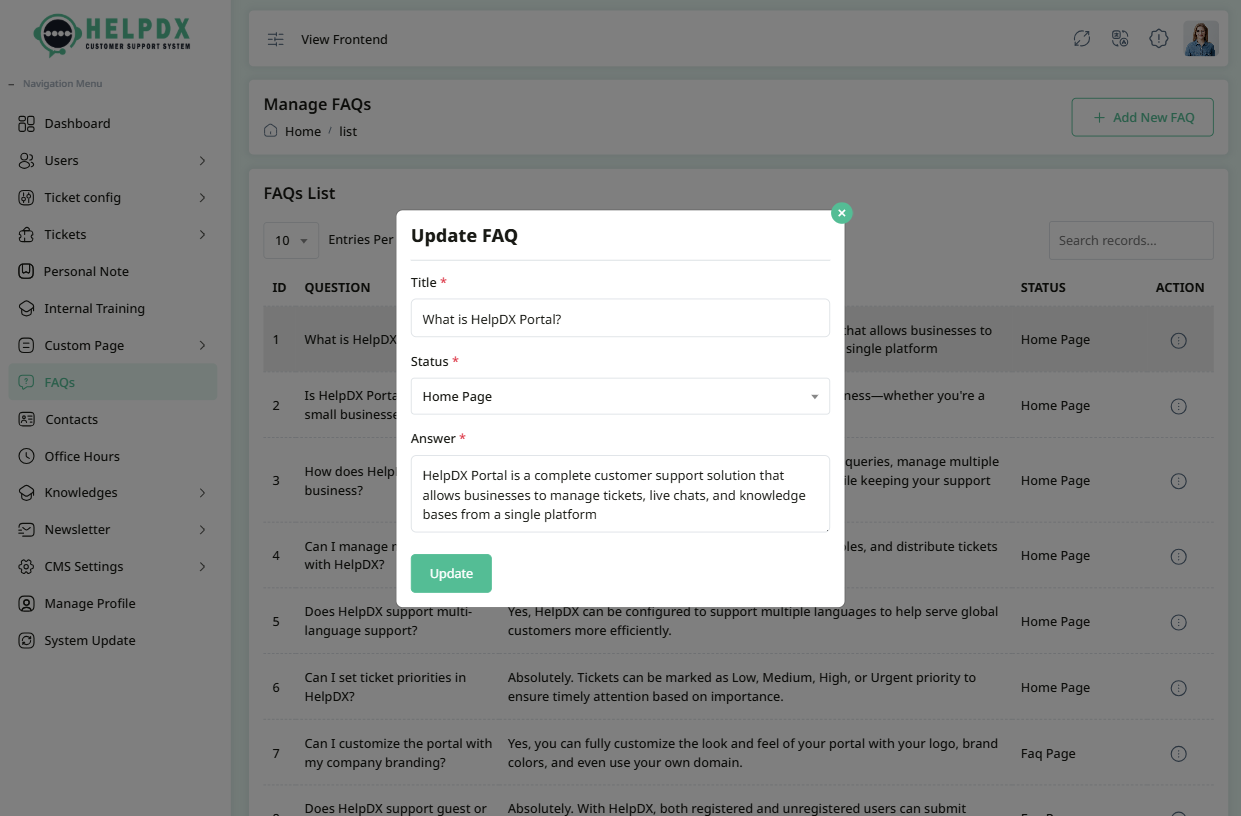The image size is (1241, 816).
Task: Open Internal Training menu item
Action: click(112, 308)
